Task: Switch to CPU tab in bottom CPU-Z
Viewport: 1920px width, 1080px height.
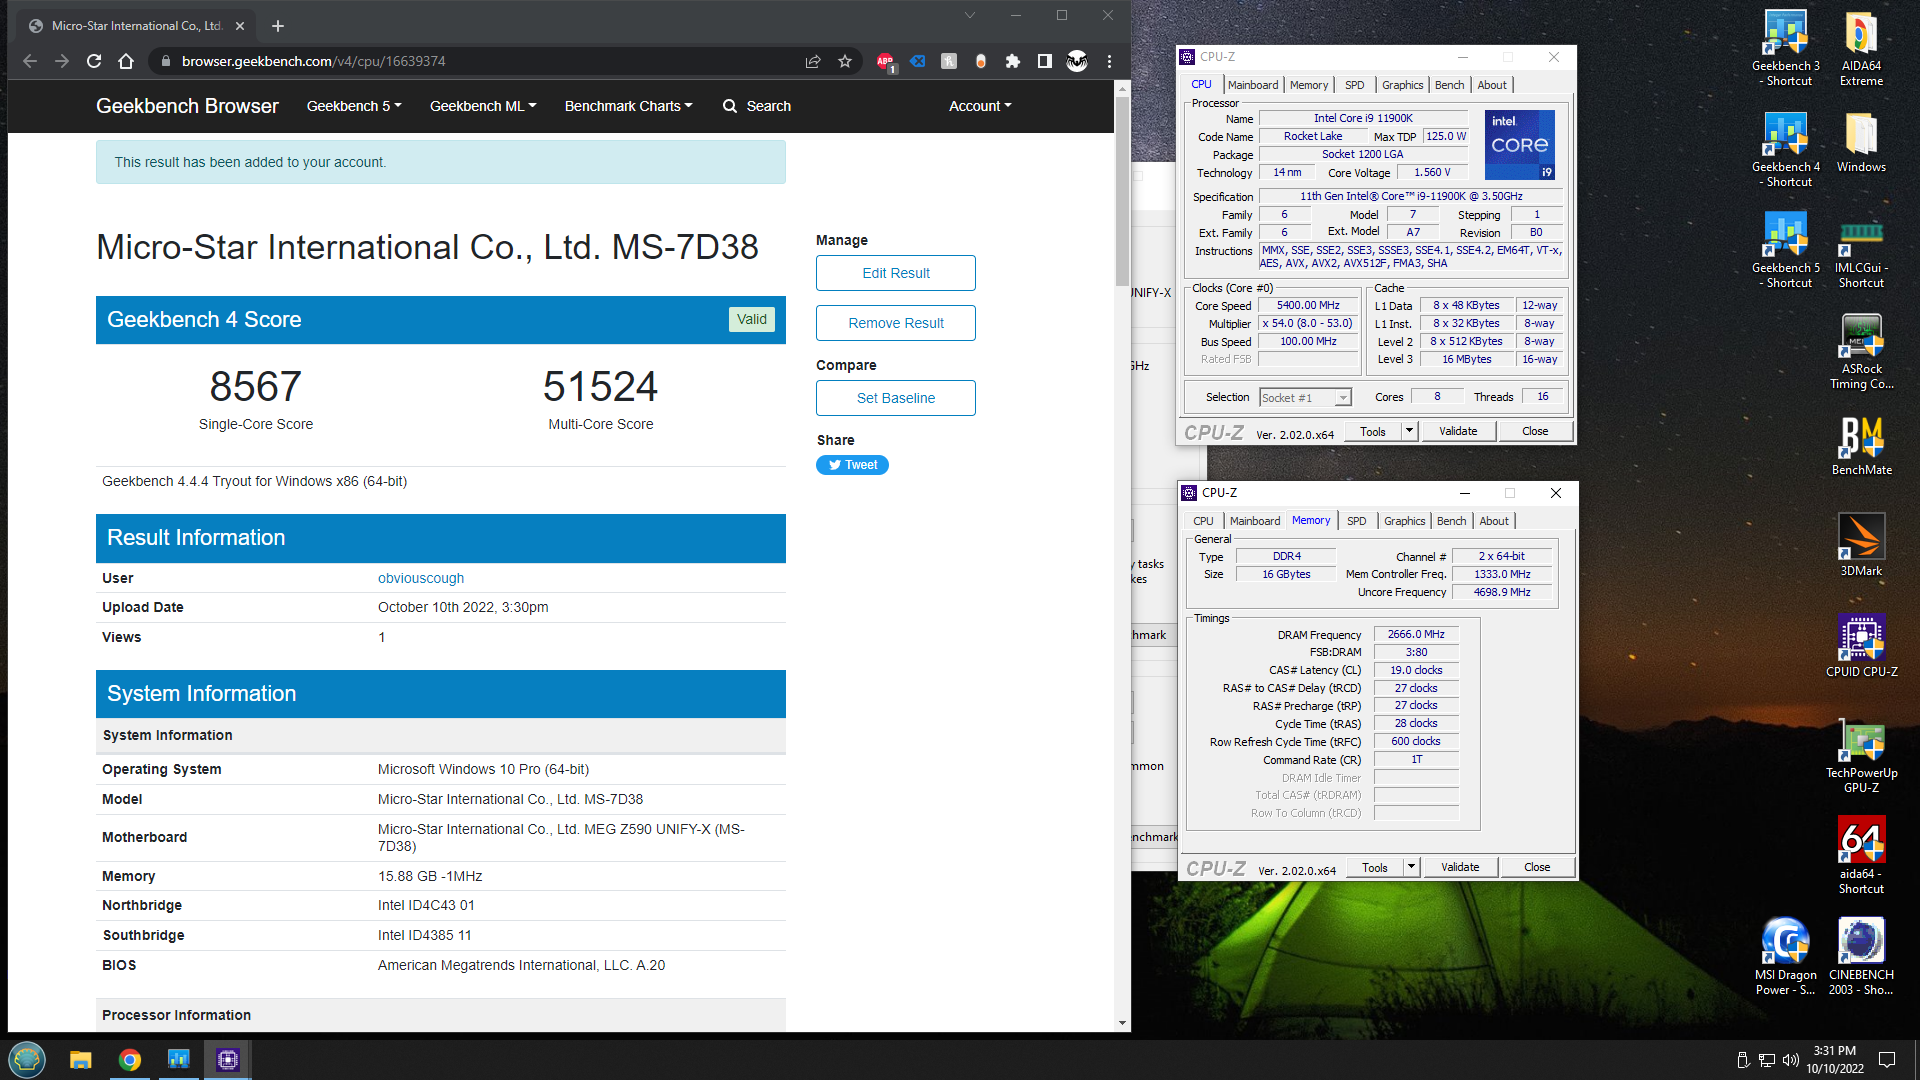Action: 1203,521
